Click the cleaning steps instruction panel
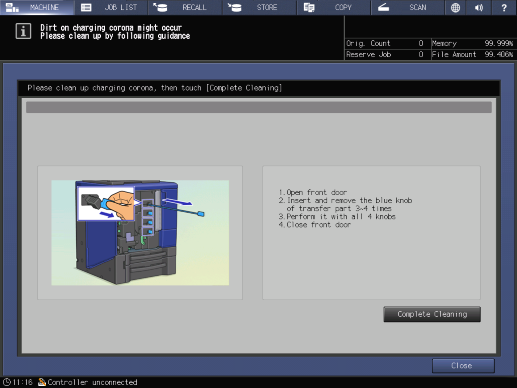The height and width of the screenshot is (388, 517). click(371, 232)
